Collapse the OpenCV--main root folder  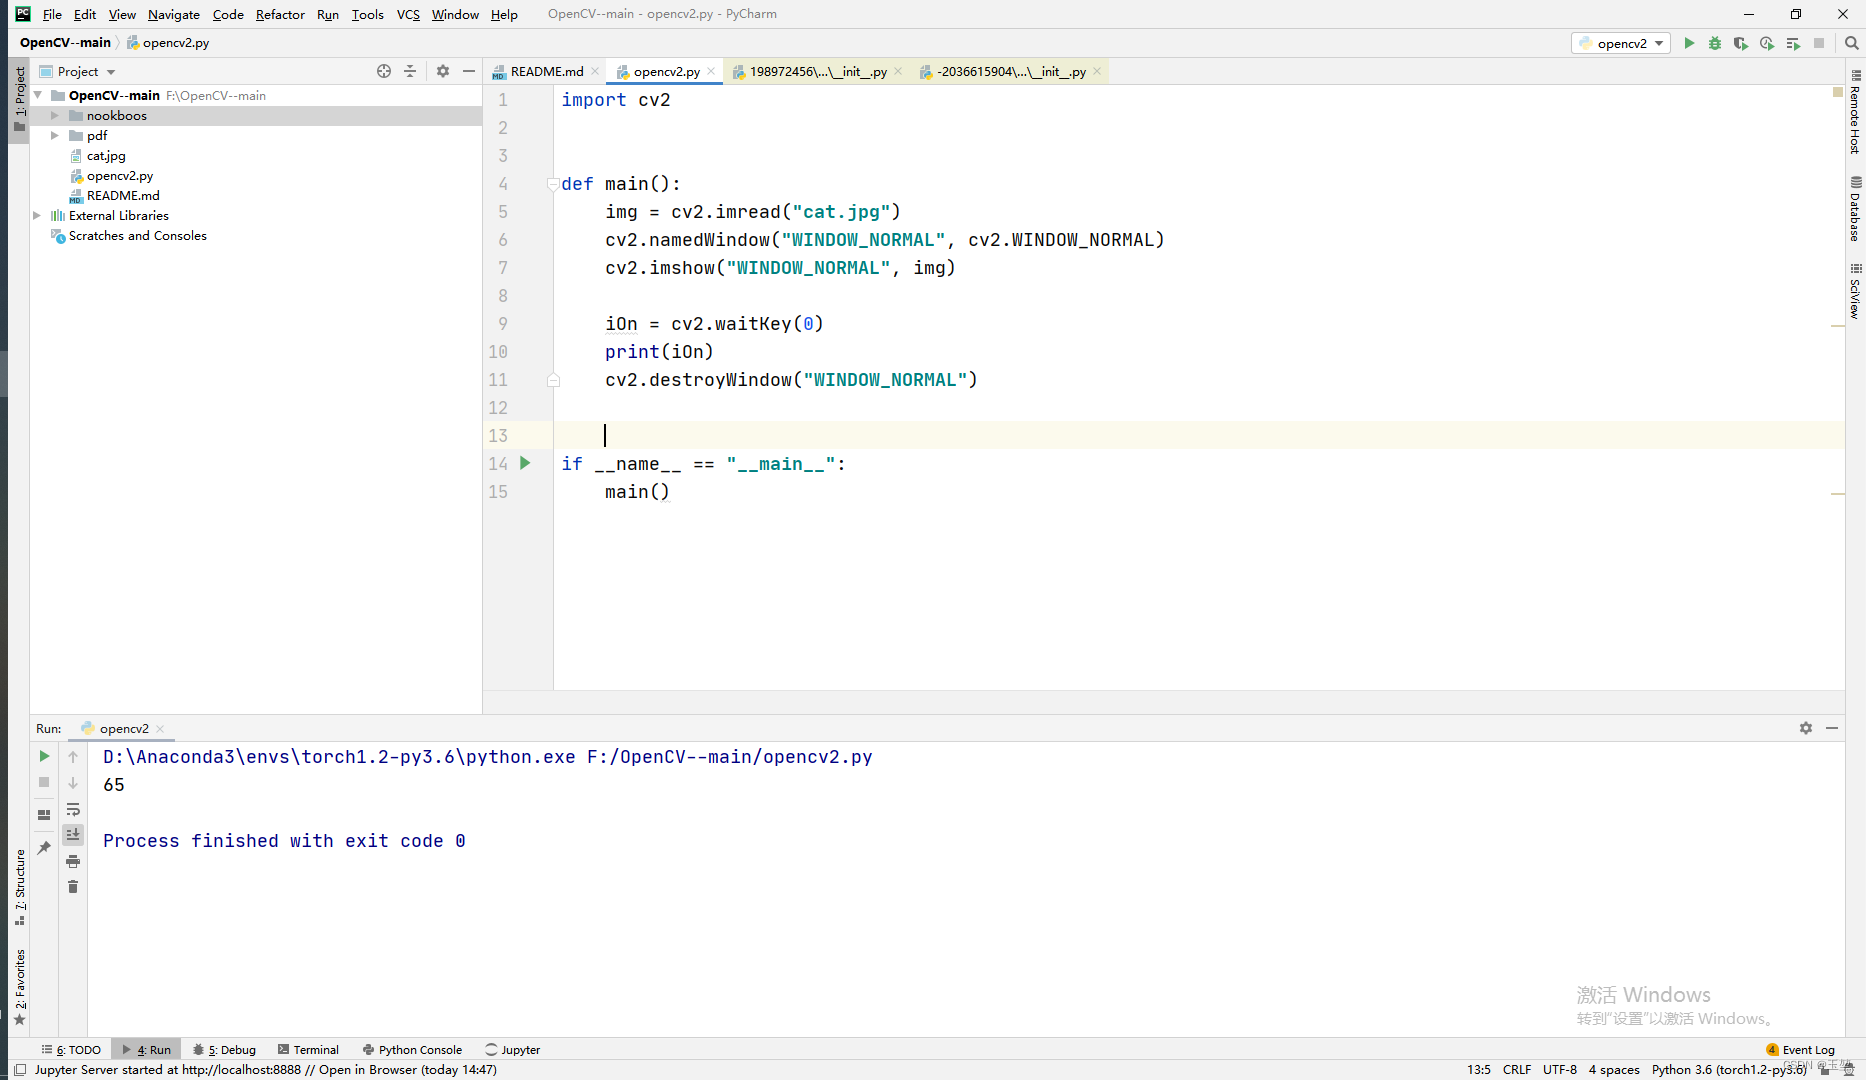[38, 95]
